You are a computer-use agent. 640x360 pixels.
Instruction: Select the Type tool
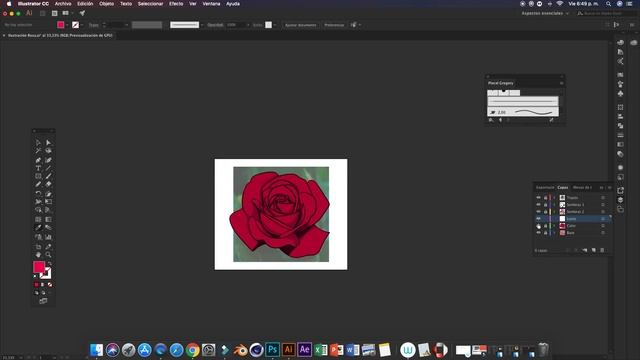pyautogui.click(x=38, y=168)
